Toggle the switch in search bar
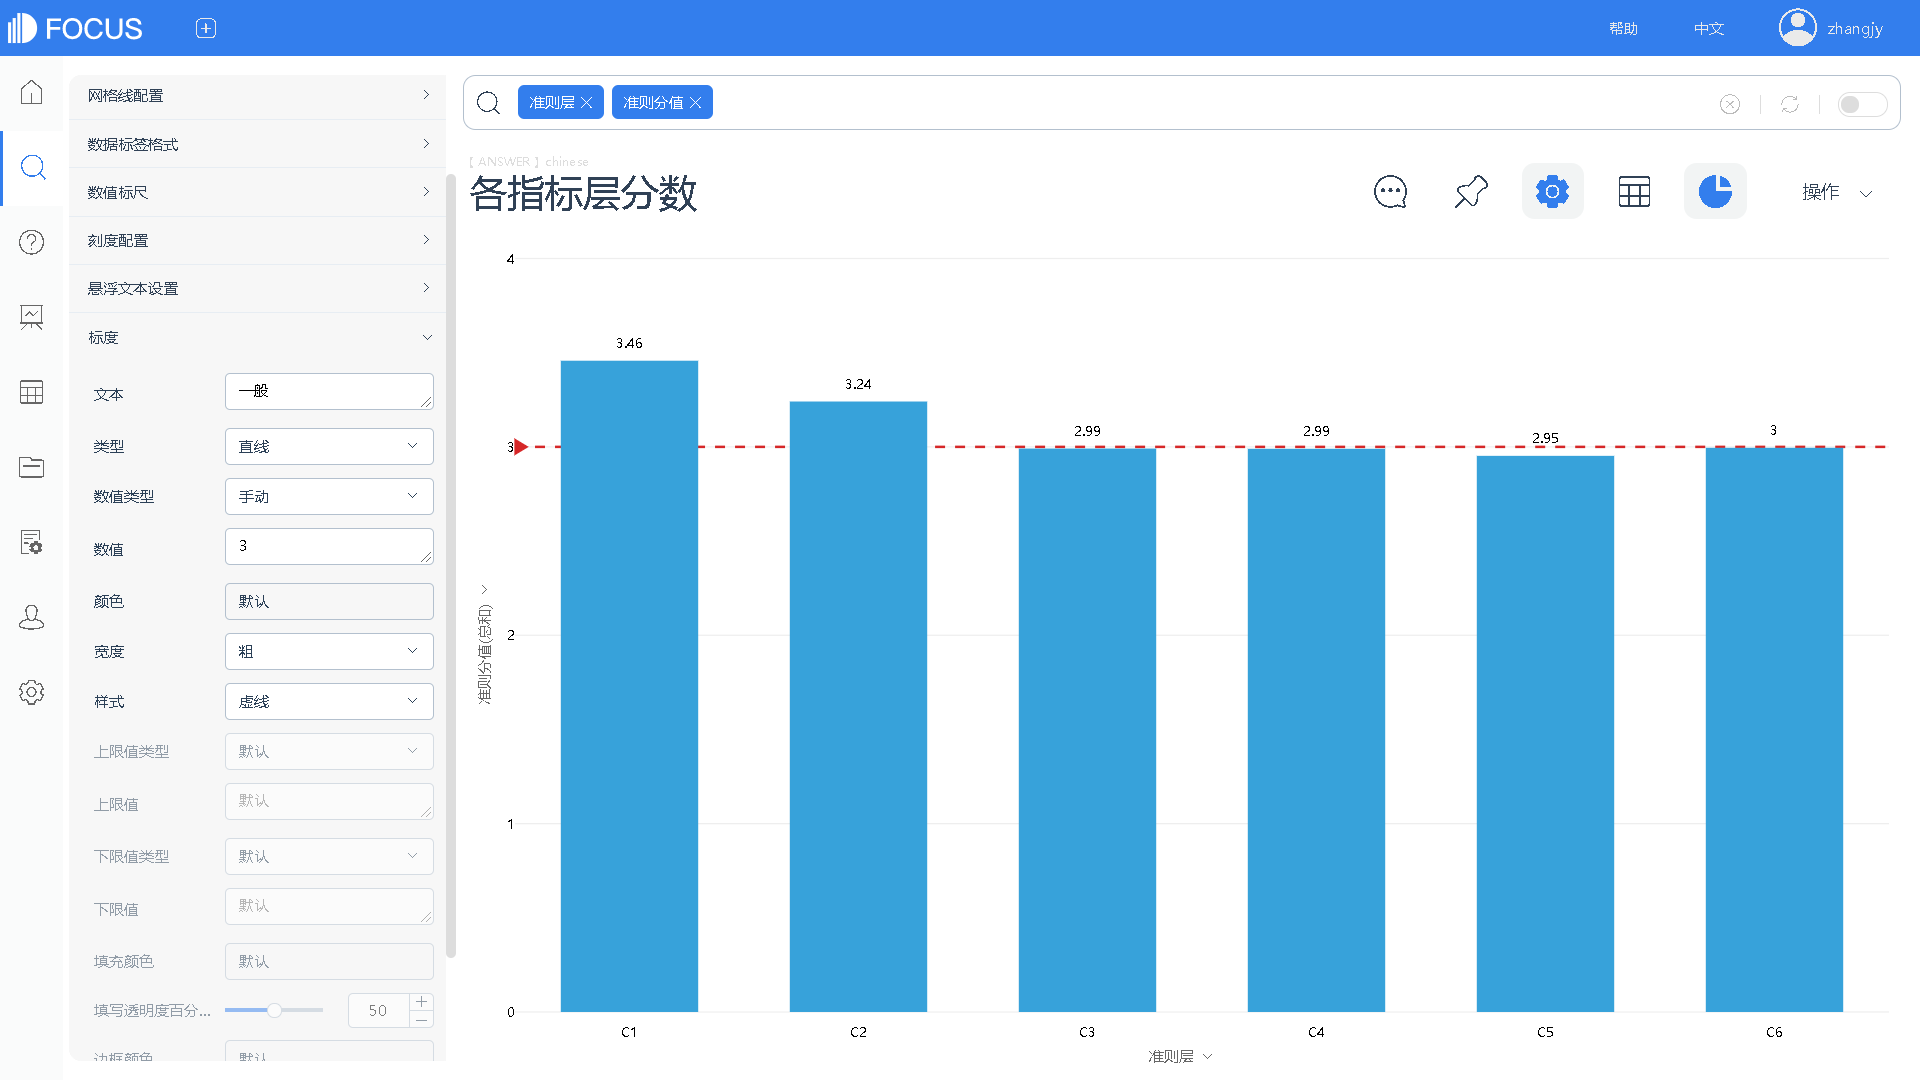The width and height of the screenshot is (1920, 1080). 1862,104
